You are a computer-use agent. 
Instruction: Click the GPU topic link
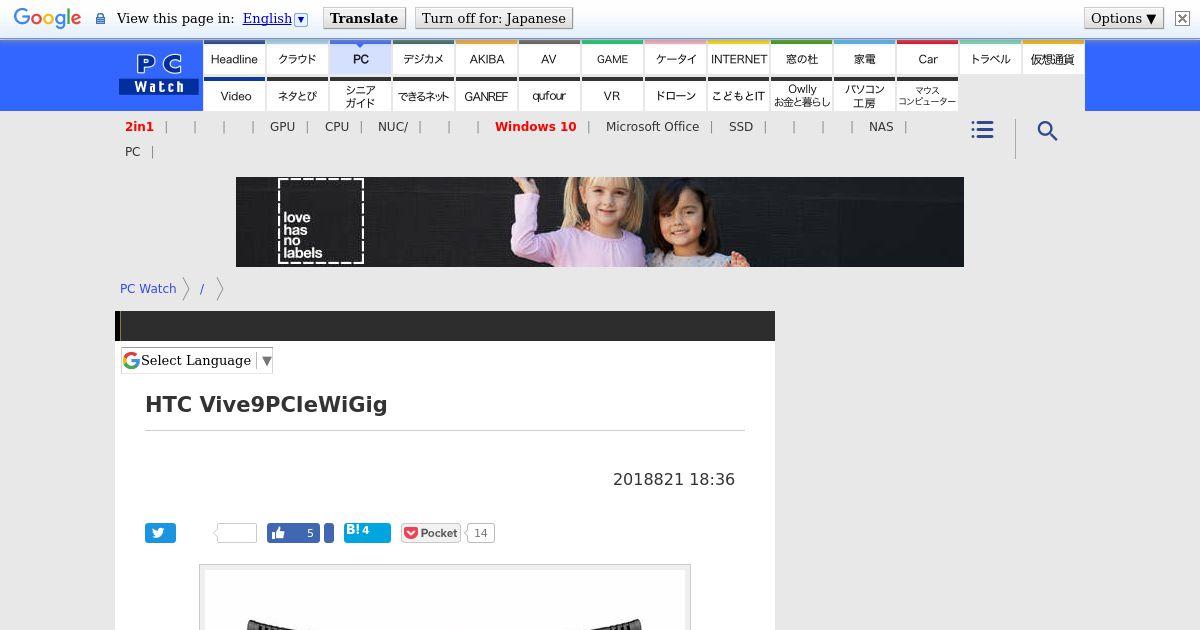pos(282,127)
